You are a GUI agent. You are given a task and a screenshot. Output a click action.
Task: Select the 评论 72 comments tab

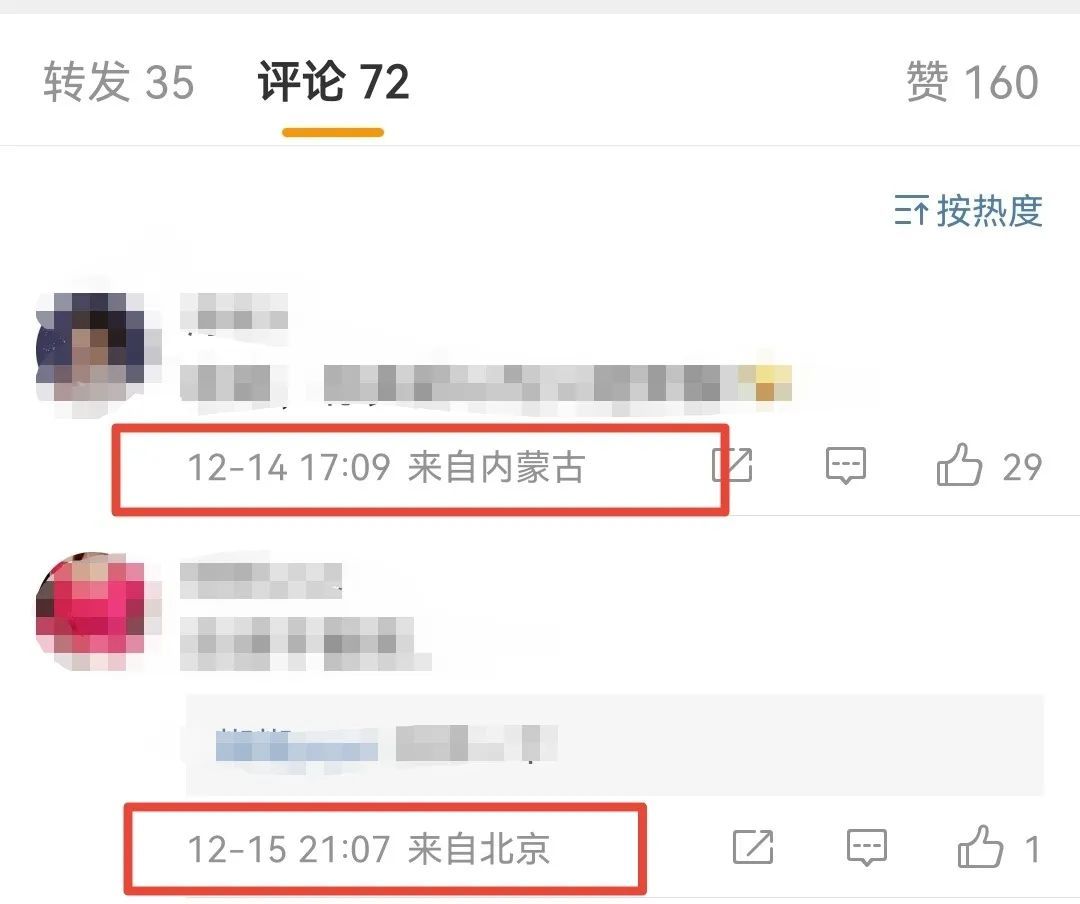pos(333,81)
